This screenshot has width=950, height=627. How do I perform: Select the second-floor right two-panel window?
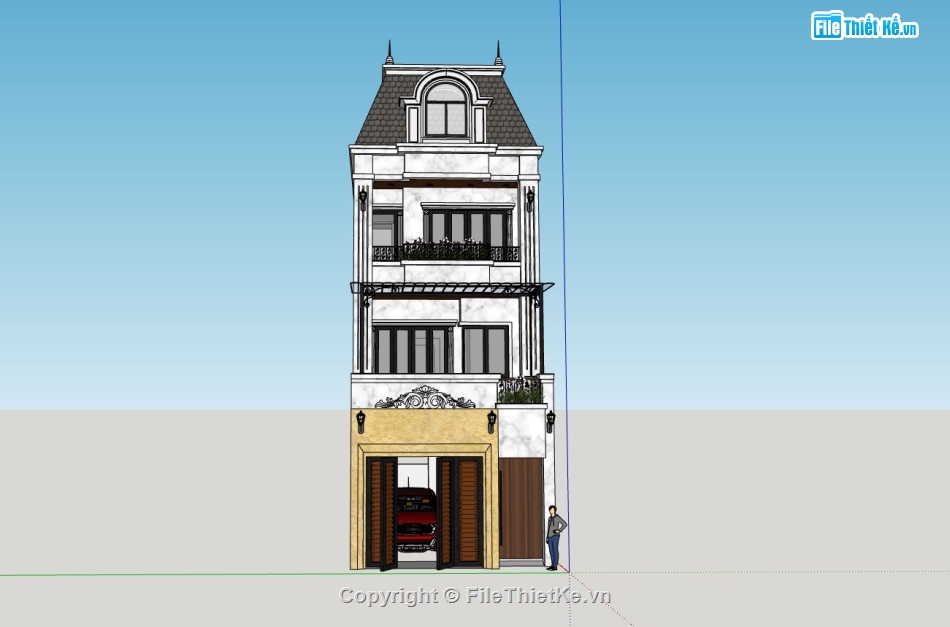(485, 350)
